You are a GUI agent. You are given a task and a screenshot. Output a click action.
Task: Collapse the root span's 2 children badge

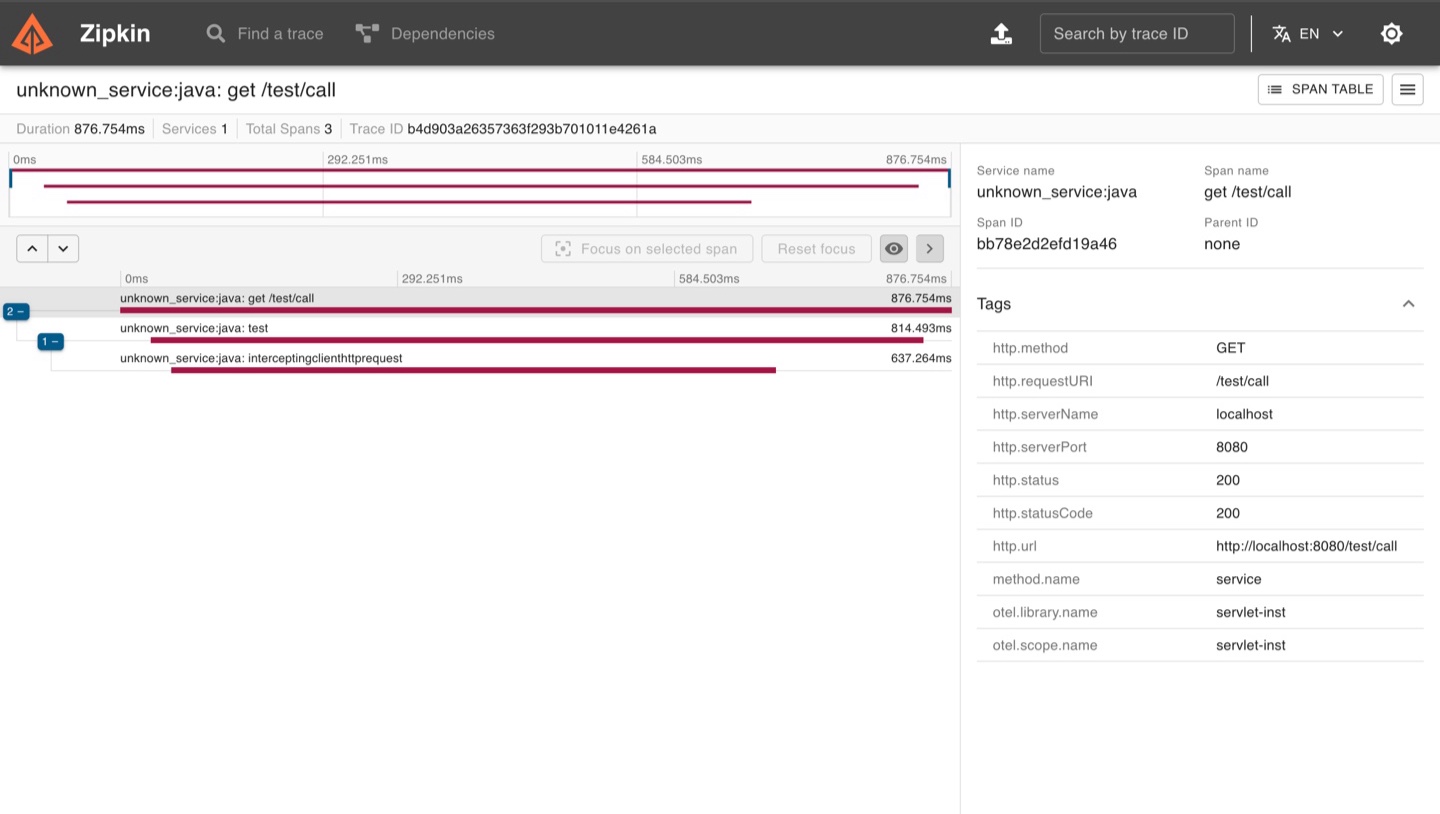click(x=16, y=312)
